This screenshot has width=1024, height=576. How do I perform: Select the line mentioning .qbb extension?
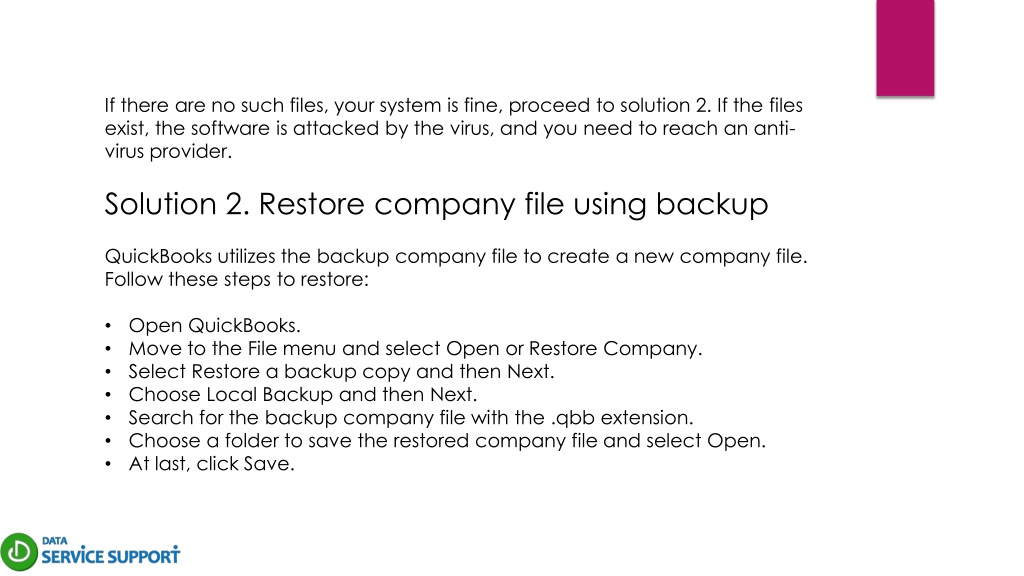[411, 418]
